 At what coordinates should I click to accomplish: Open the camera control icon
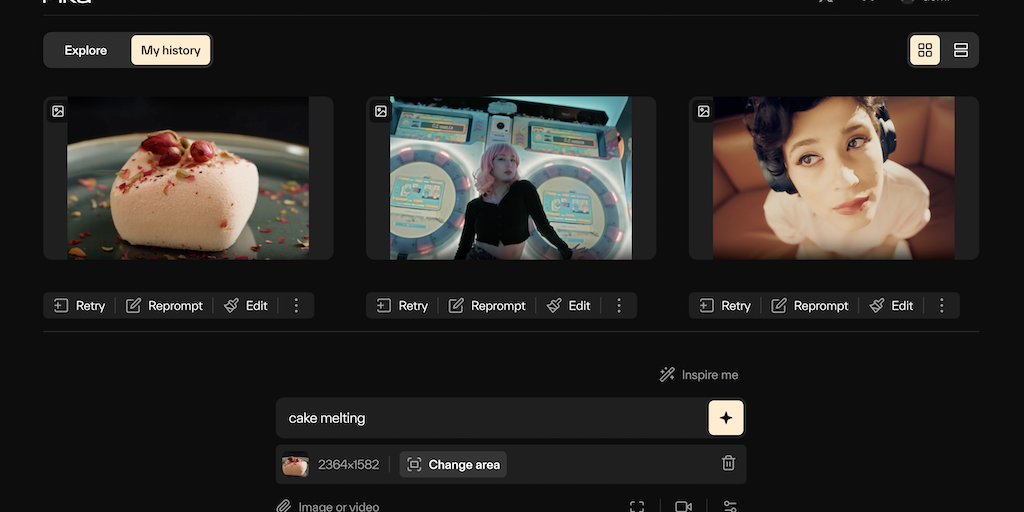683,506
